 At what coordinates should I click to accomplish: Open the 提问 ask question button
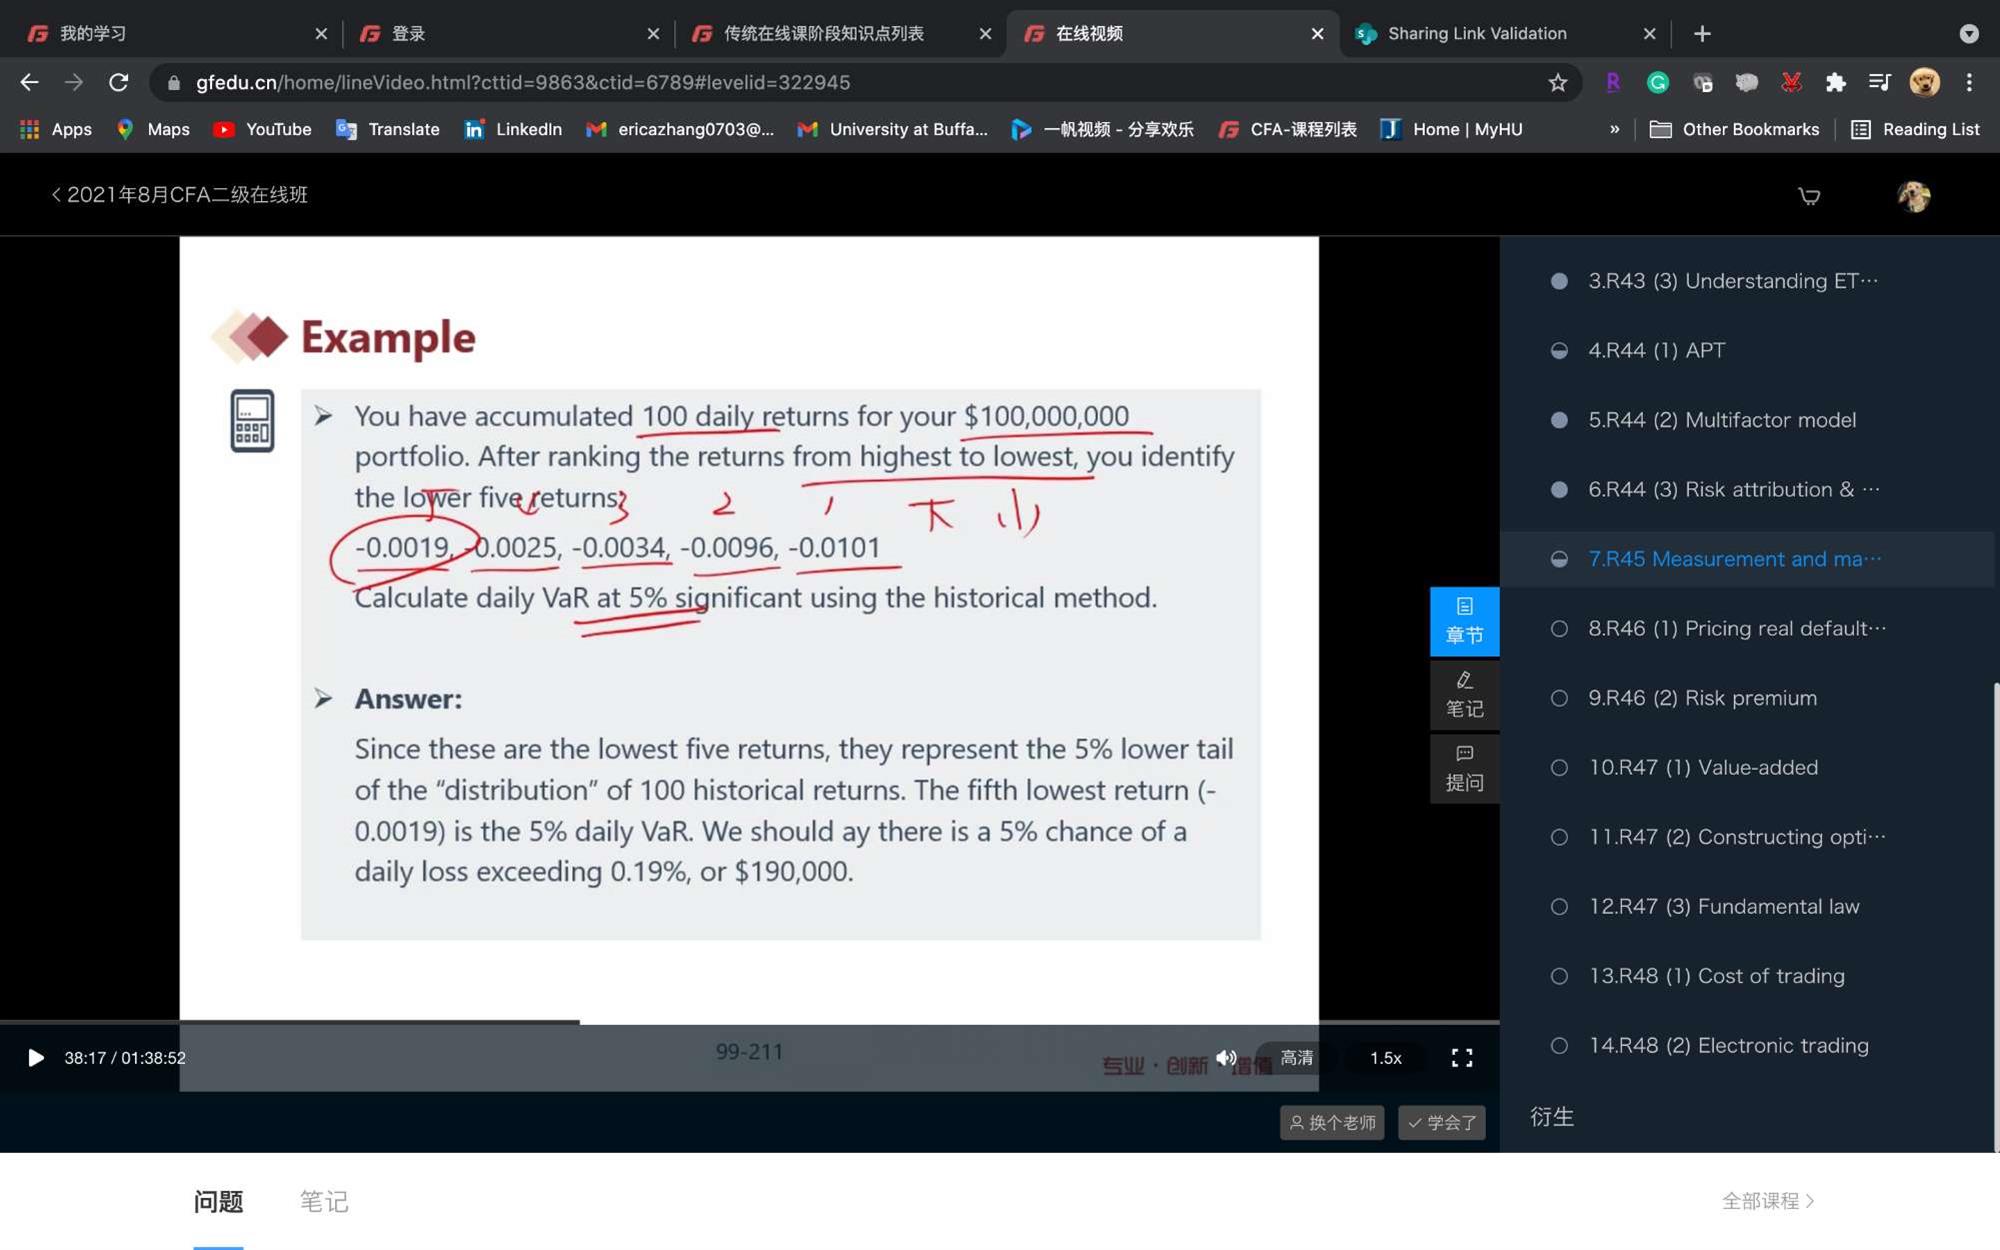point(1464,768)
